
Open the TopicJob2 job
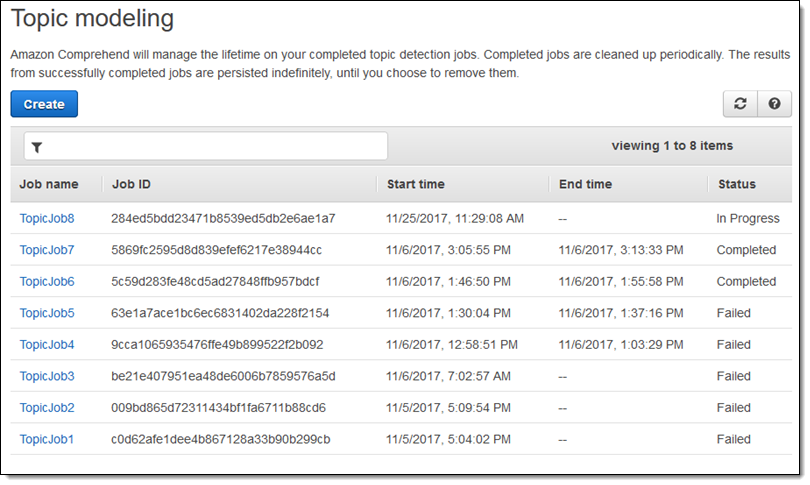tap(47, 408)
